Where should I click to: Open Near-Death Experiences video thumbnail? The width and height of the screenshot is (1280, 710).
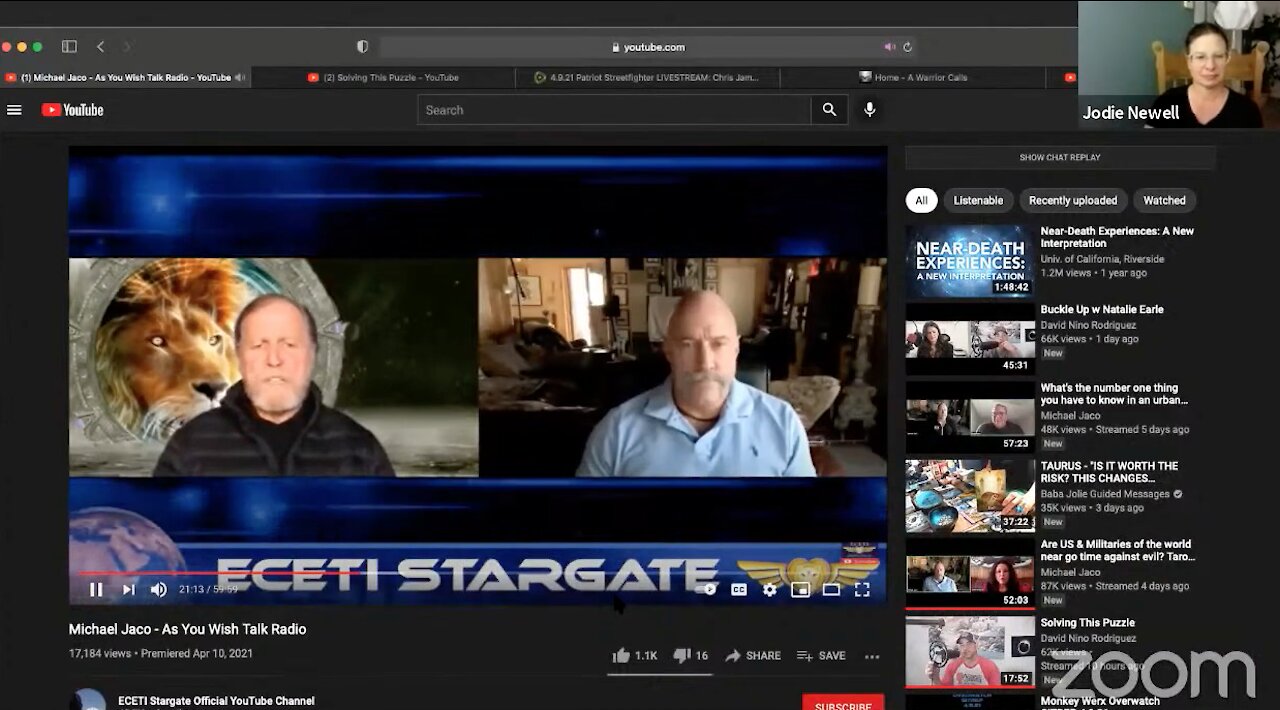coord(970,261)
